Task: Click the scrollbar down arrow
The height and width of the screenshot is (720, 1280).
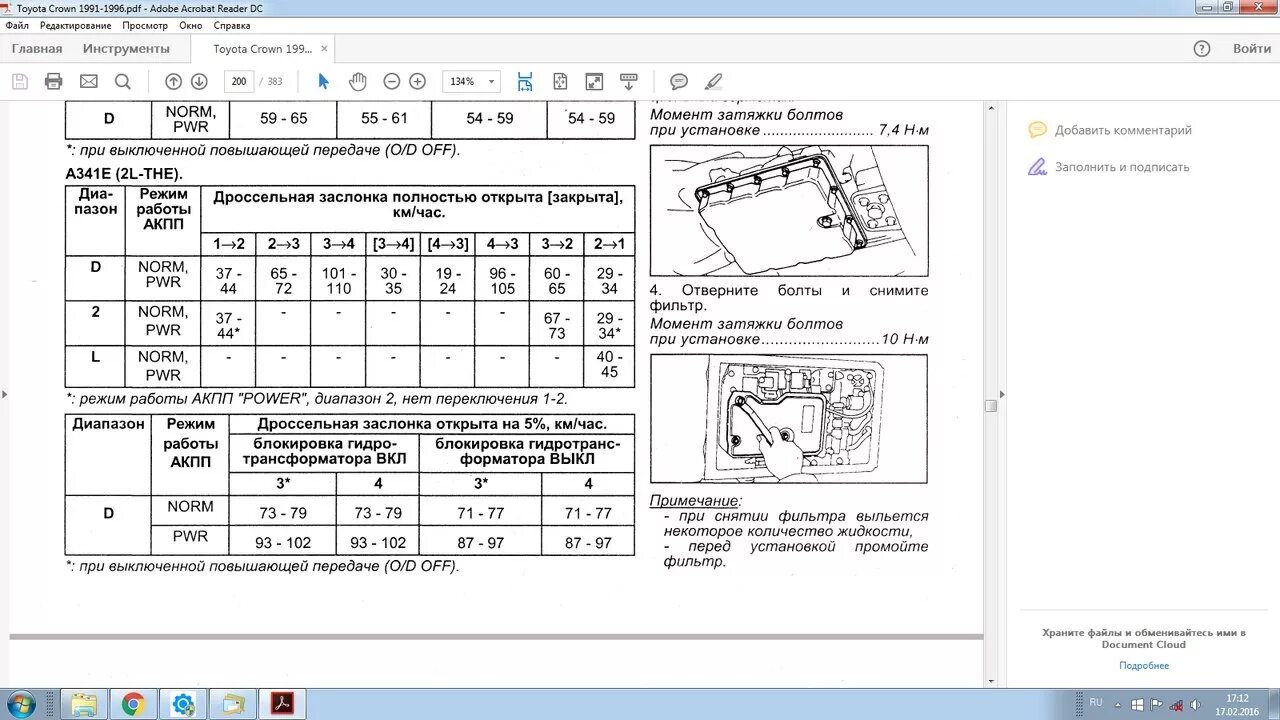Action: click(x=990, y=681)
